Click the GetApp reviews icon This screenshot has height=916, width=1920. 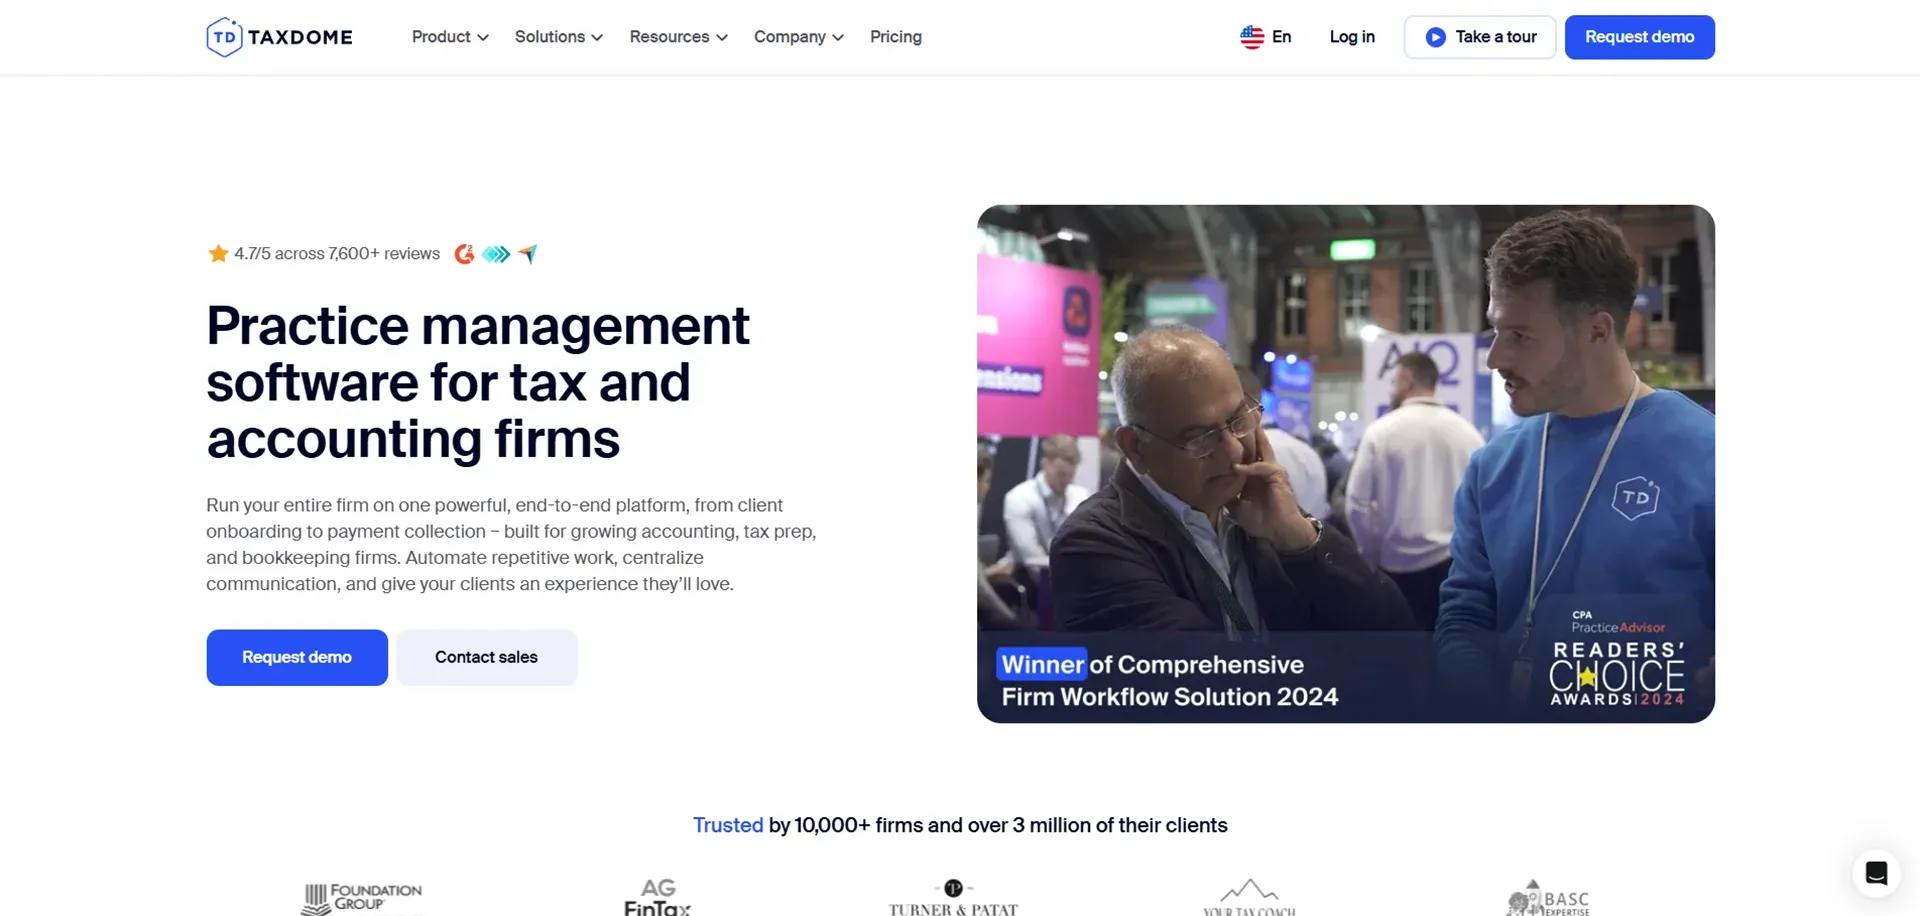tap(528, 254)
